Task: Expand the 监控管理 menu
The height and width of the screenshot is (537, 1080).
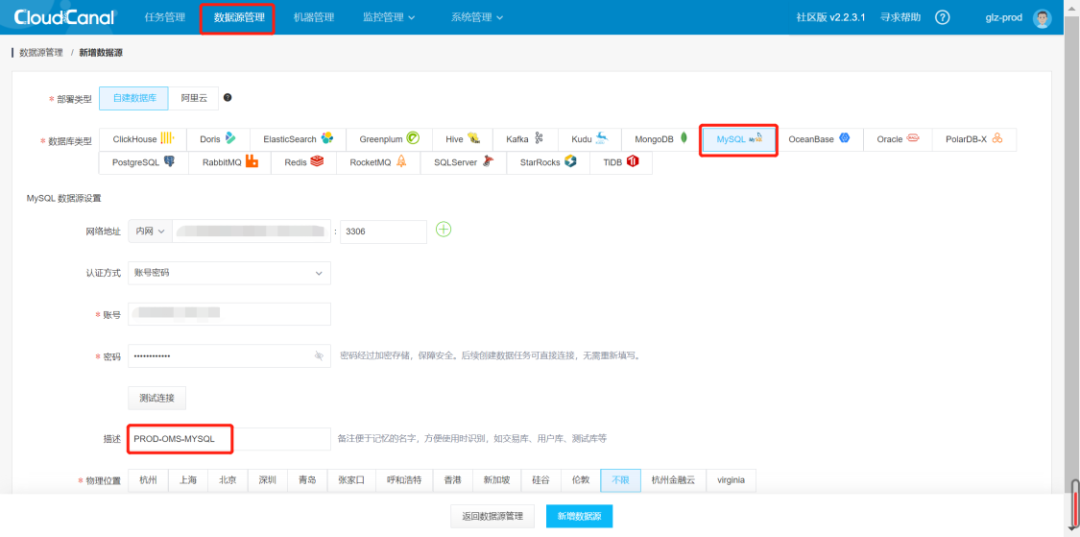Action: point(389,17)
